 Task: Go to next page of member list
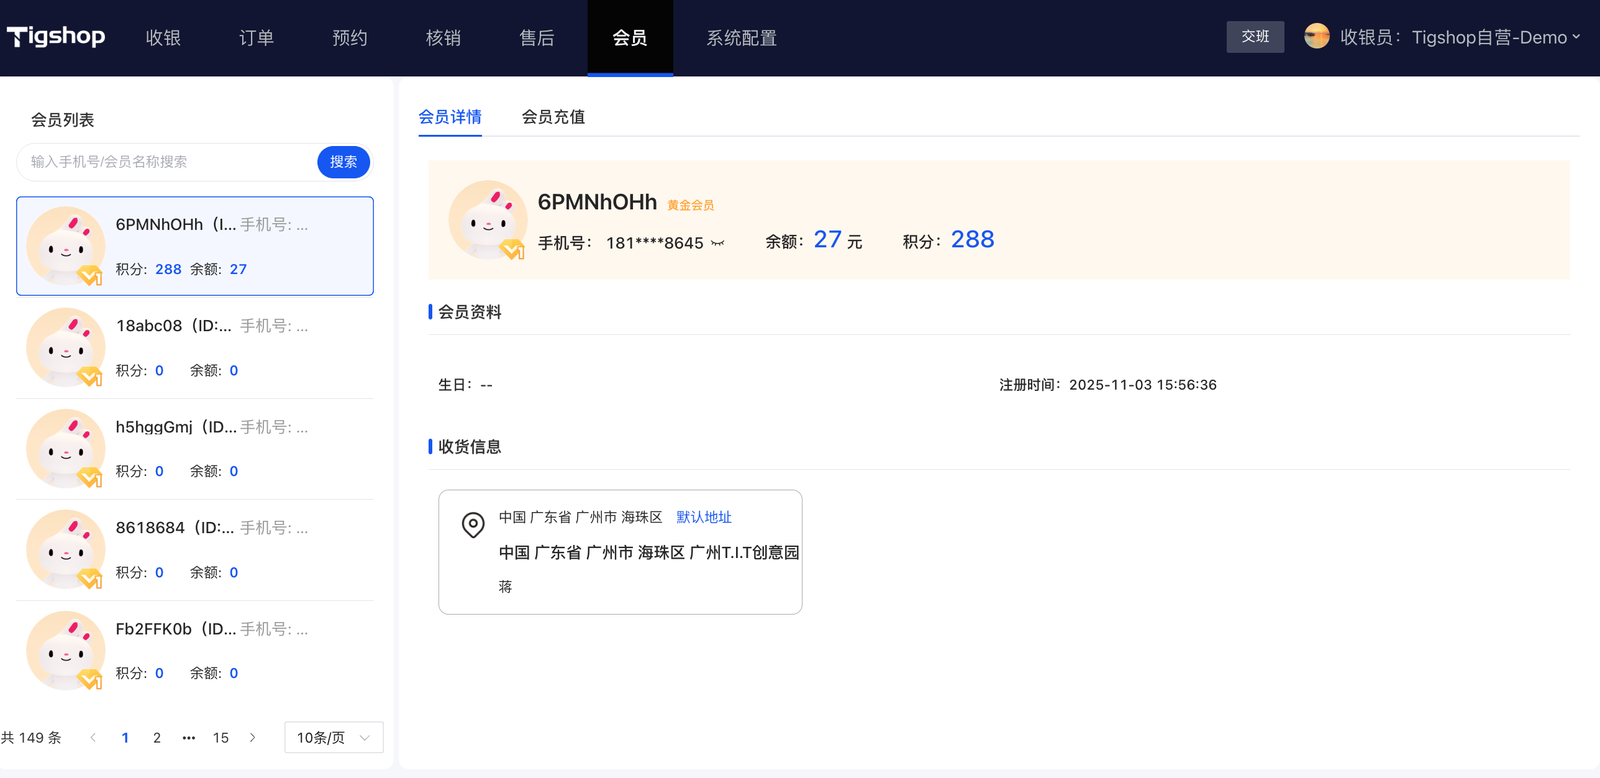pyautogui.click(x=253, y=738)
